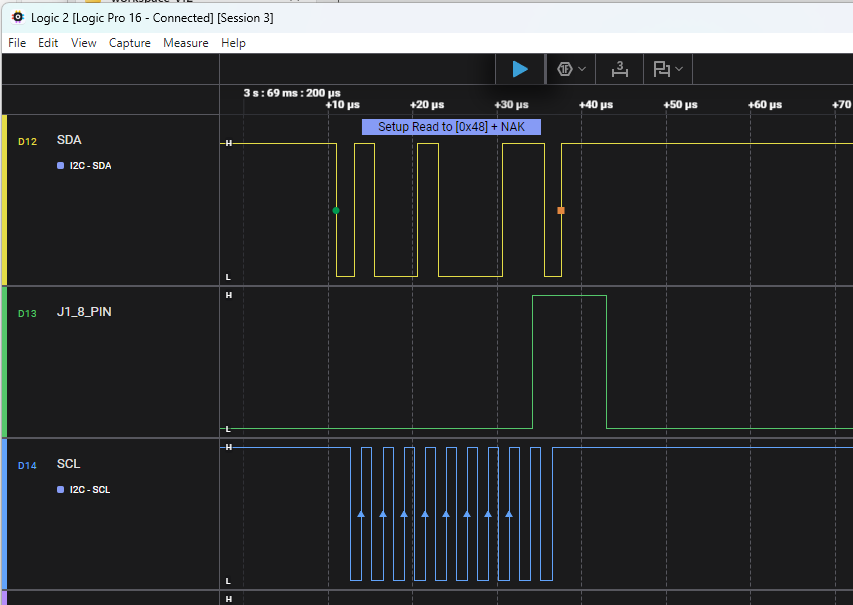853x605 pixels.
Task: Open the Measure menu
Action: pos(186,43)
